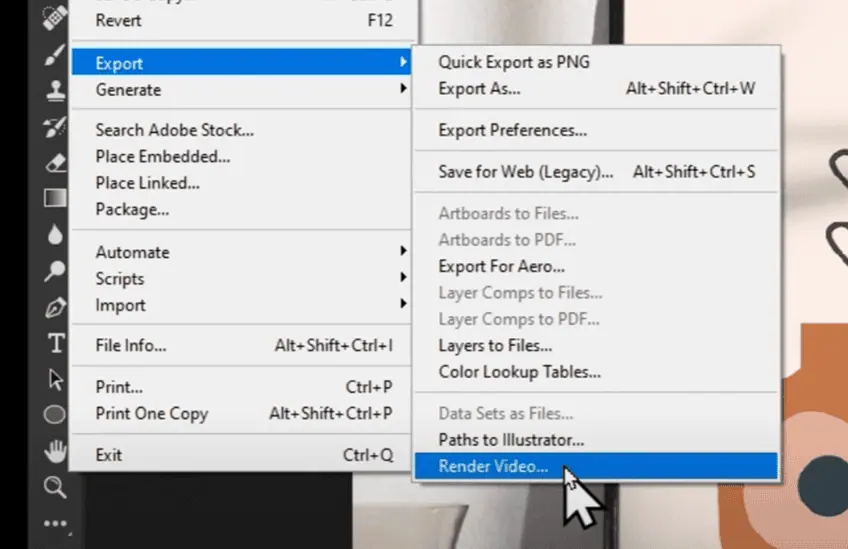This screenshot has height=549, width=848.
Task: Select the Pen tool
Action: 54,307
